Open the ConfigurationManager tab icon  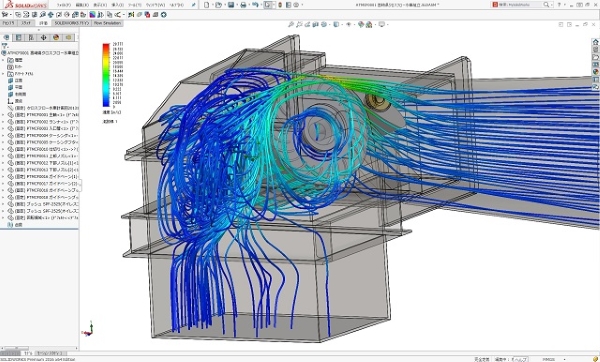pos(31,38)
